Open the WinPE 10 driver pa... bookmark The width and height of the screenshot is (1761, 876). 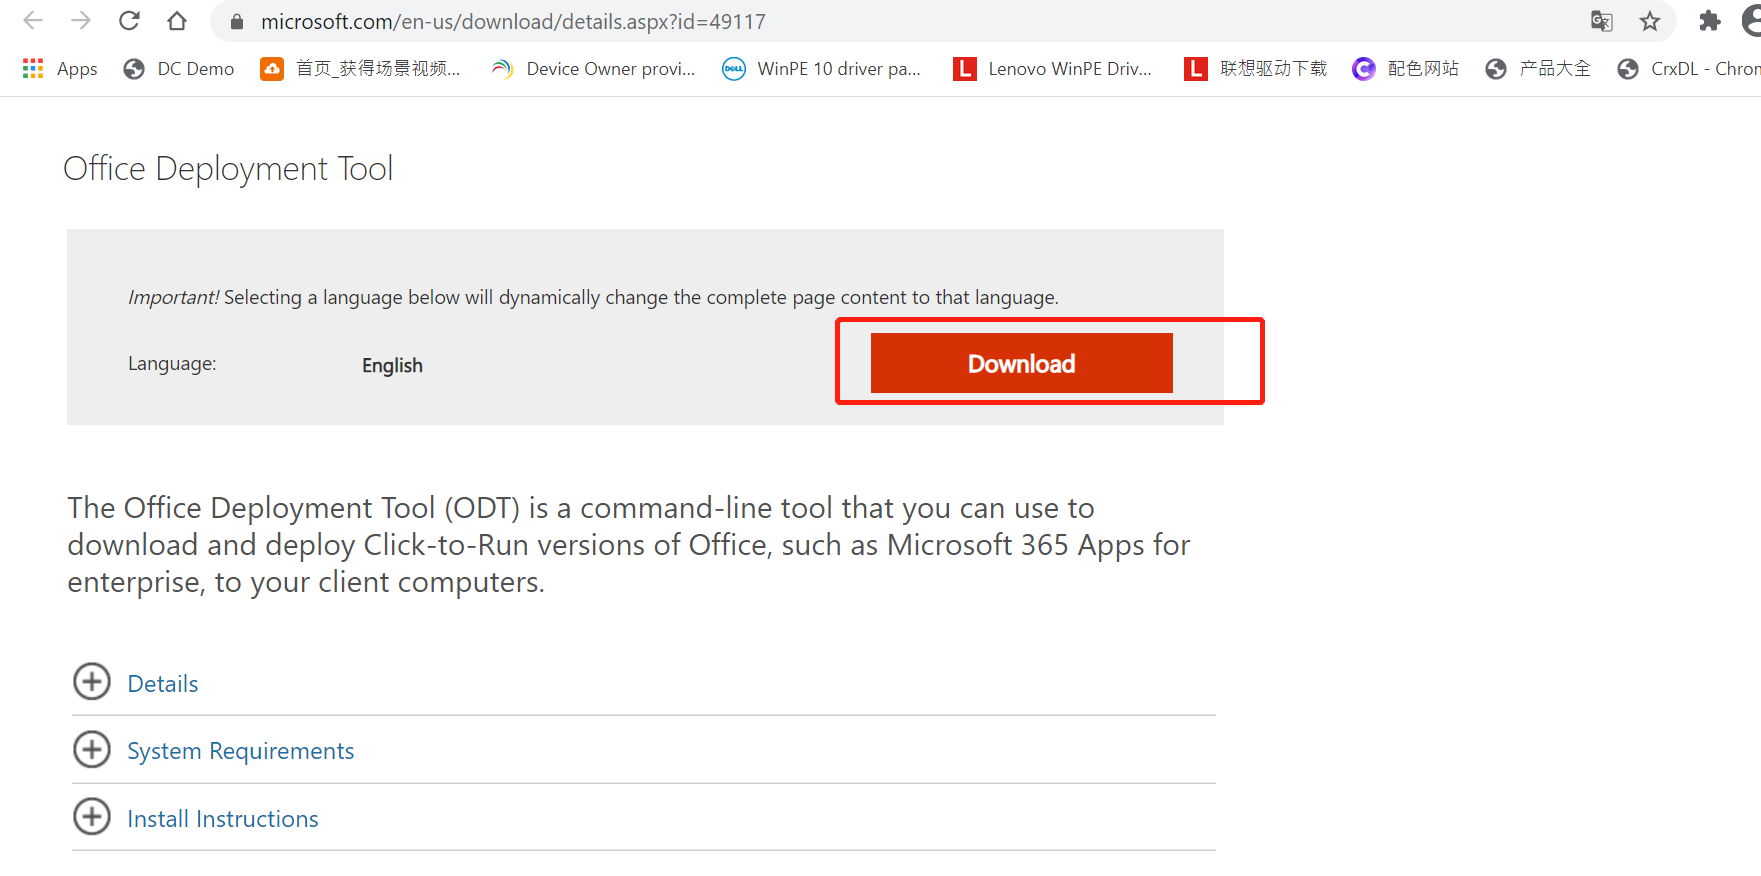(822, 68)
